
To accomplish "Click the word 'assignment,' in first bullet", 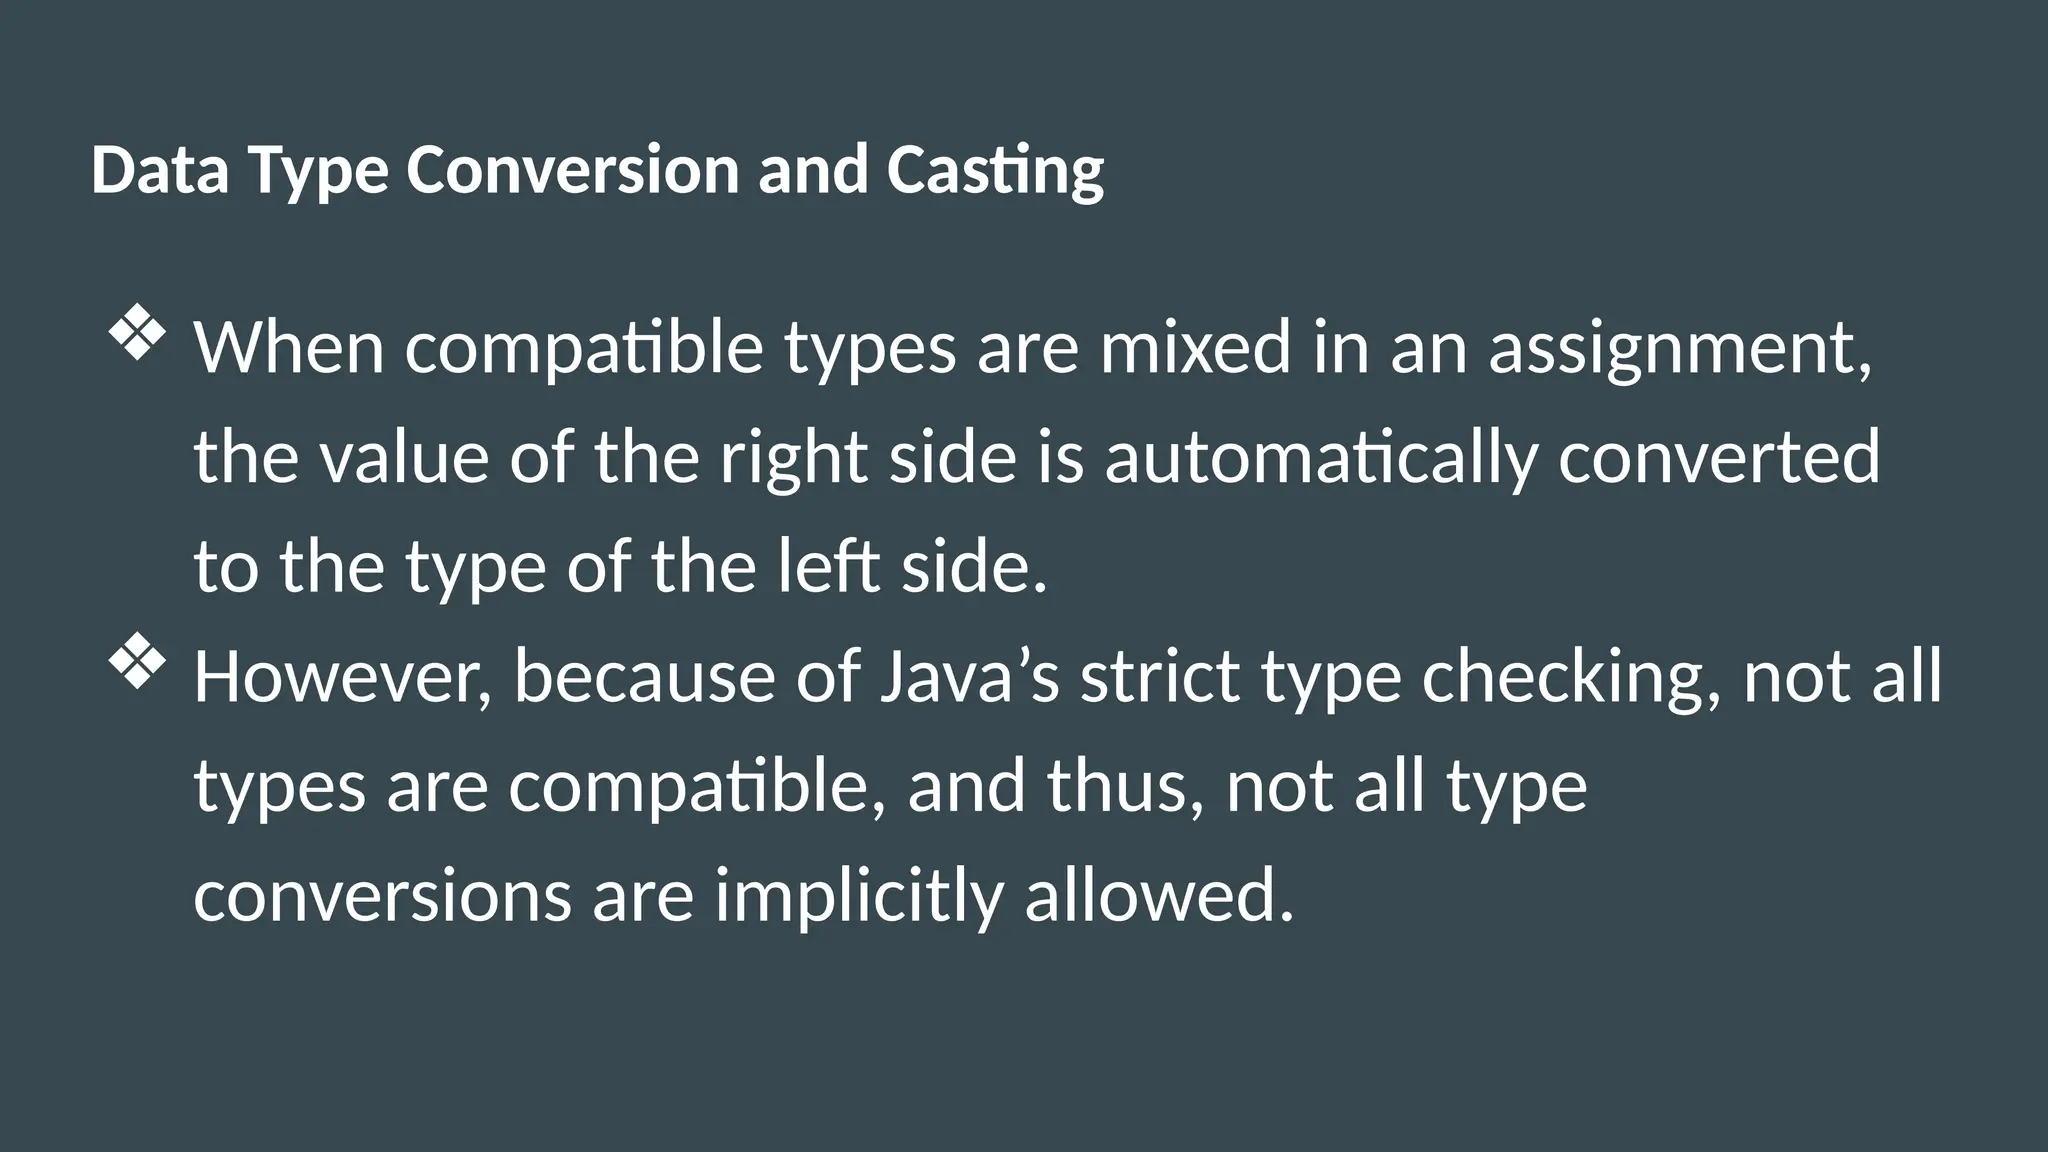I will tap(1680, 349).
